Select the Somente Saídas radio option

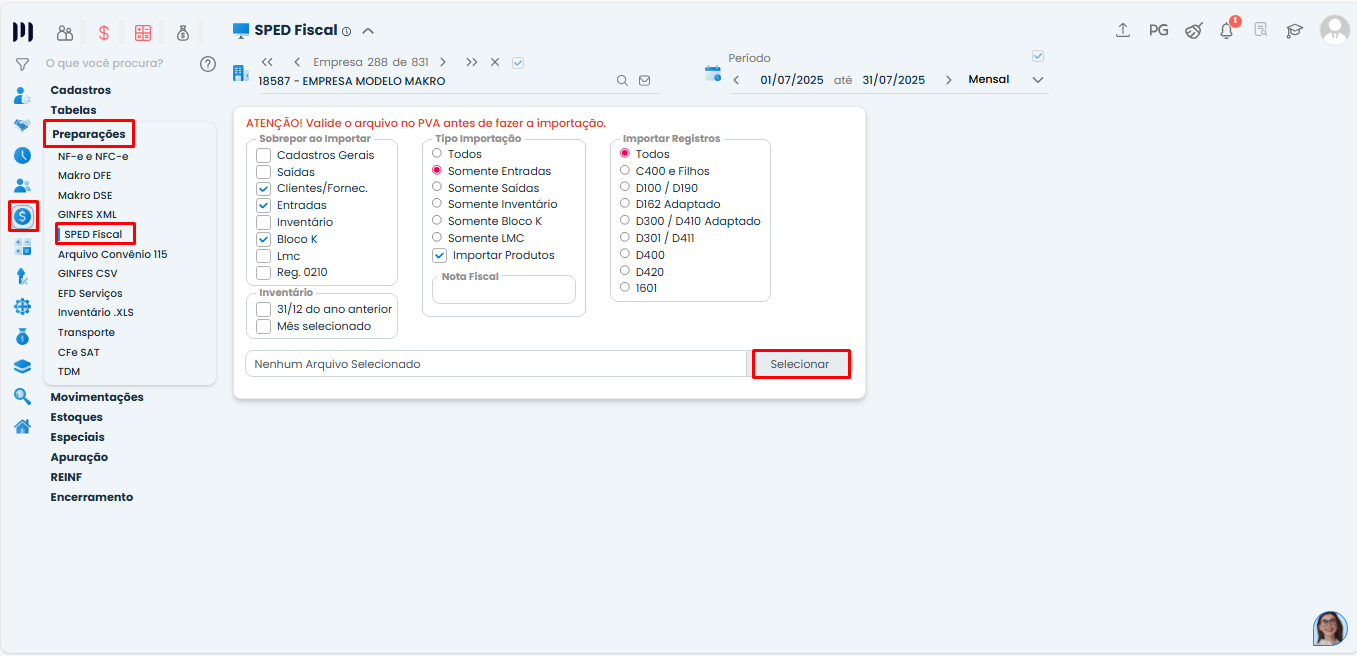(437, 187)
